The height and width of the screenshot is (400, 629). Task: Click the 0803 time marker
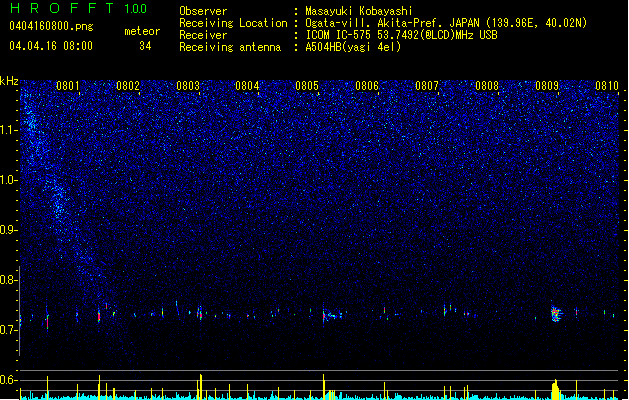click(188, 85)
